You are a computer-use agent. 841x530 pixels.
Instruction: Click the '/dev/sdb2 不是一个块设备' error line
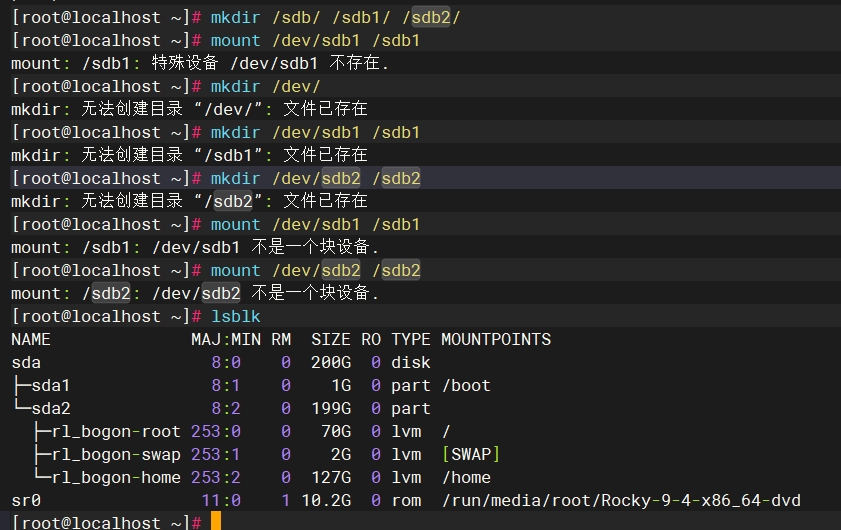[195, 294]
